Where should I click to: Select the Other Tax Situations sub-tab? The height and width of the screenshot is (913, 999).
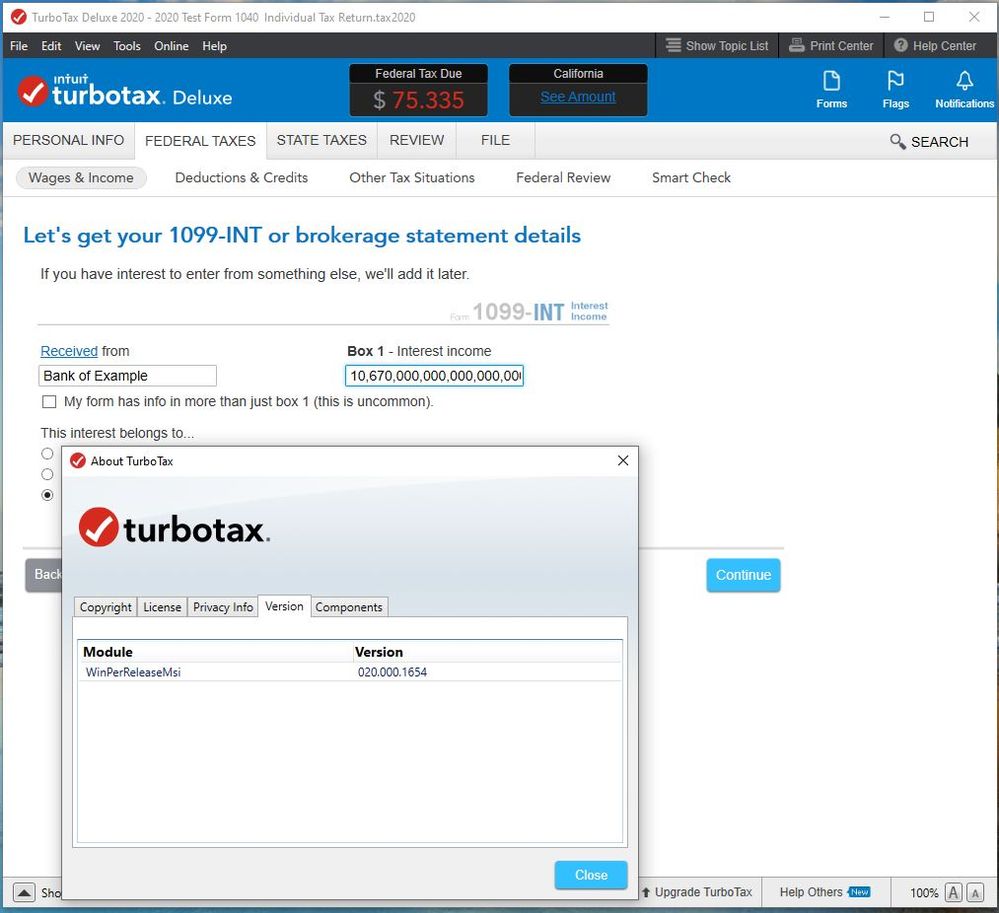tap(412, 178)
